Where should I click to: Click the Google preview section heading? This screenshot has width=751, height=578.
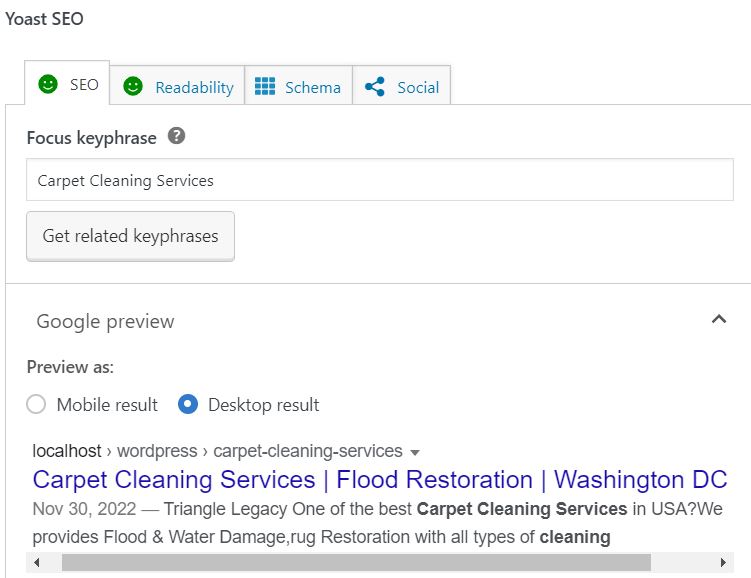105,321
